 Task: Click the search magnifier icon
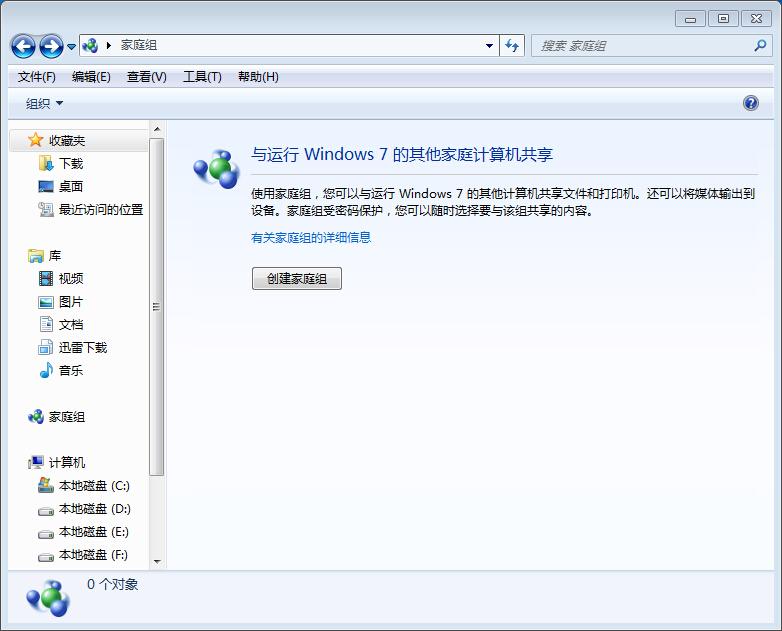click(x=760, y=46)
